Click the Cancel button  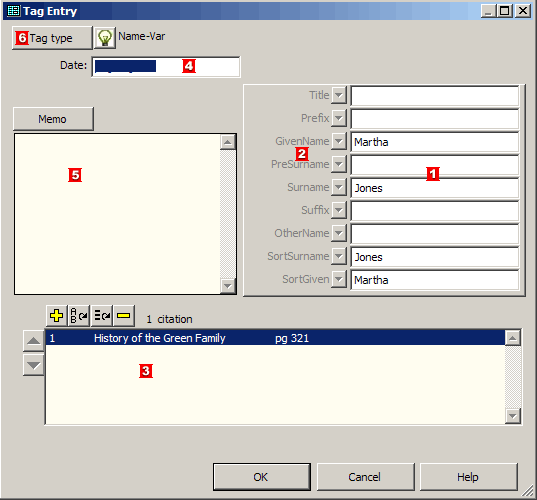click(365, 477)
